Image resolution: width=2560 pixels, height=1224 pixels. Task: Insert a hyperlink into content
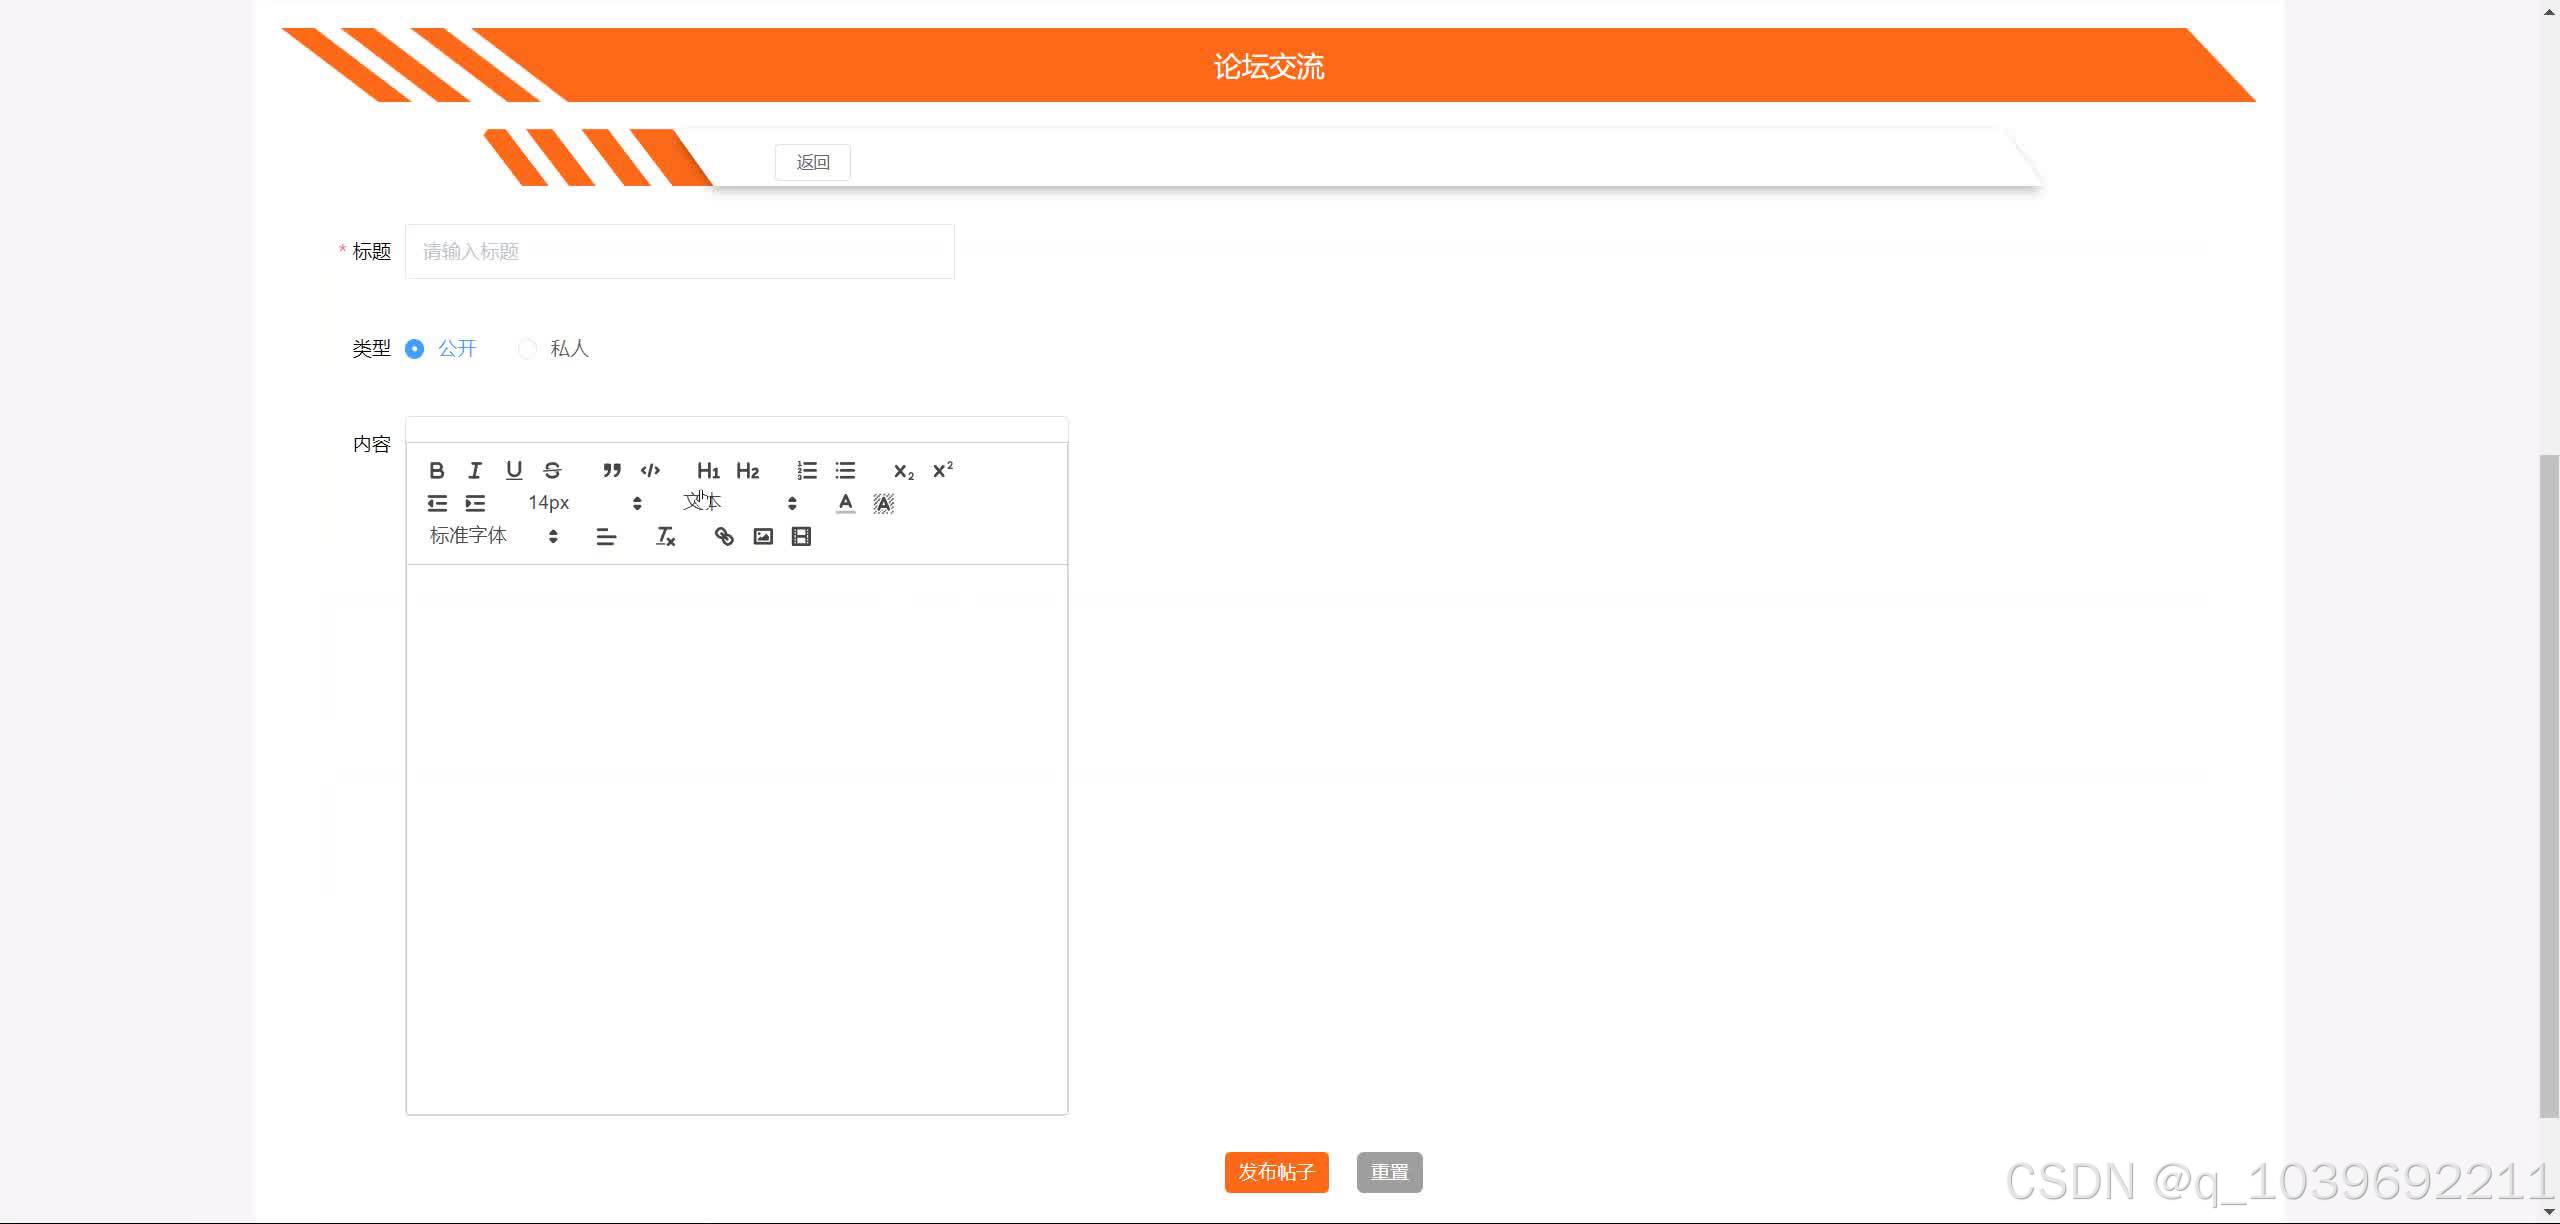[724, 537]
